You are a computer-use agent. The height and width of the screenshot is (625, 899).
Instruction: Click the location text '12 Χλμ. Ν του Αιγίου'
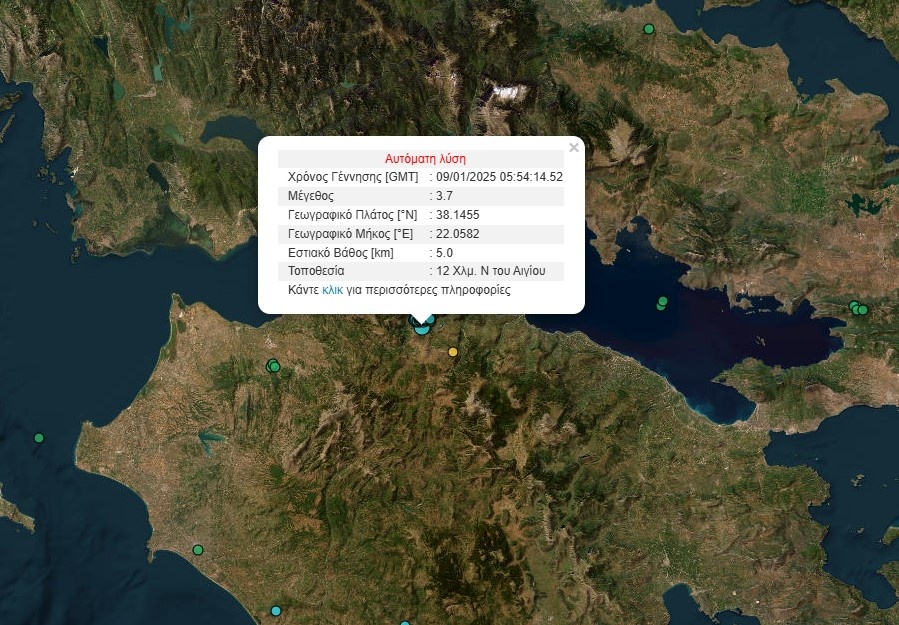pos(491,271)
